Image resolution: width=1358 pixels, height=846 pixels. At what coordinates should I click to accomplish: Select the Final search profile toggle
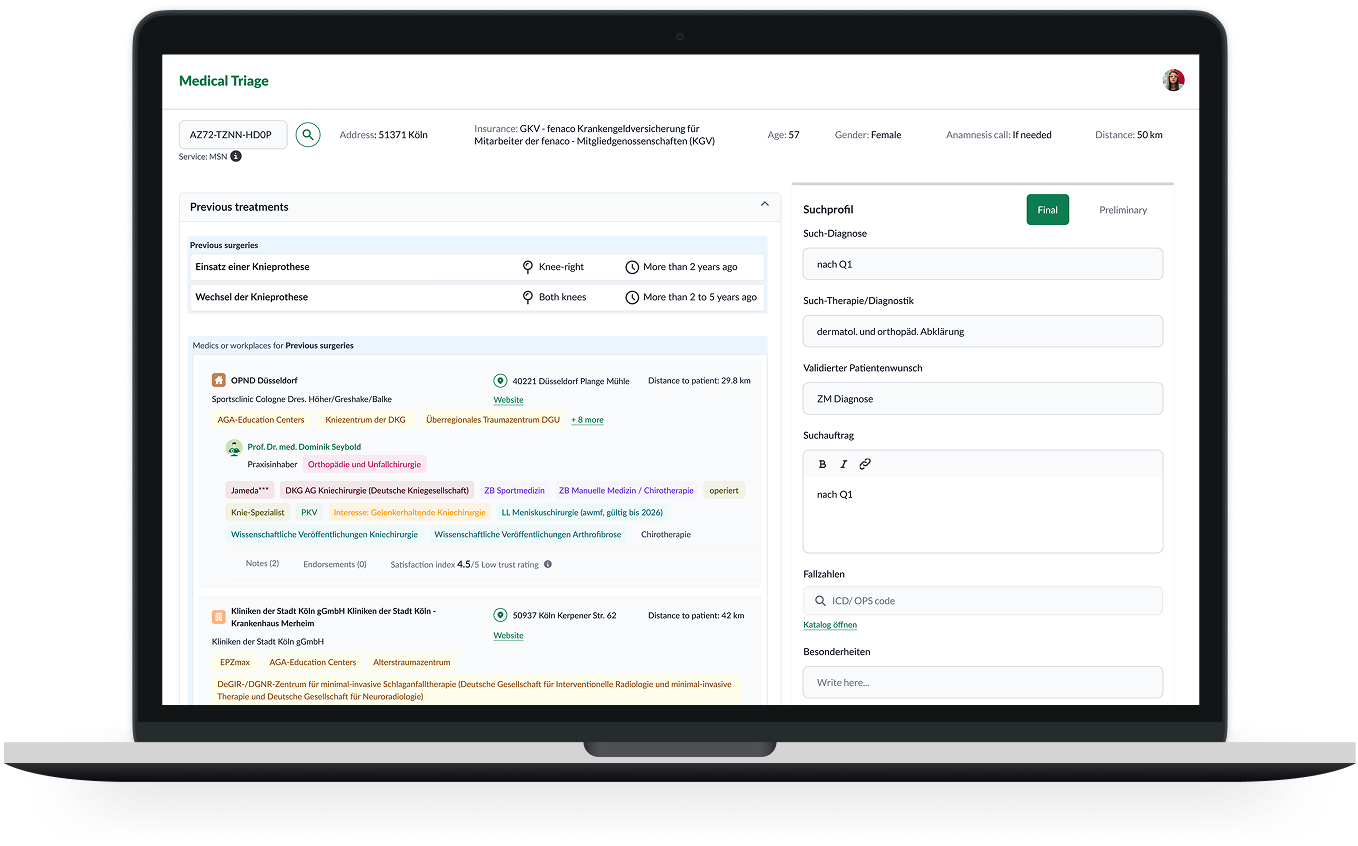coord(1047,210)
